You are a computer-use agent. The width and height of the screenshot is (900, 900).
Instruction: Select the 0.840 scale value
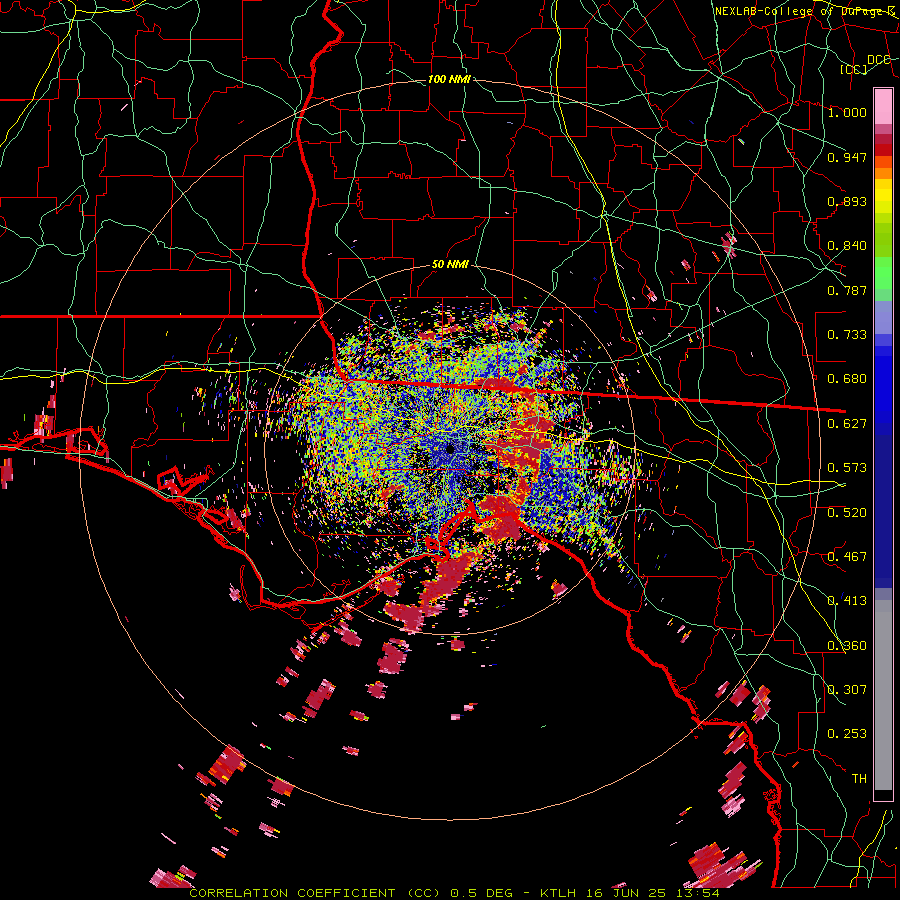pos(847,246)
